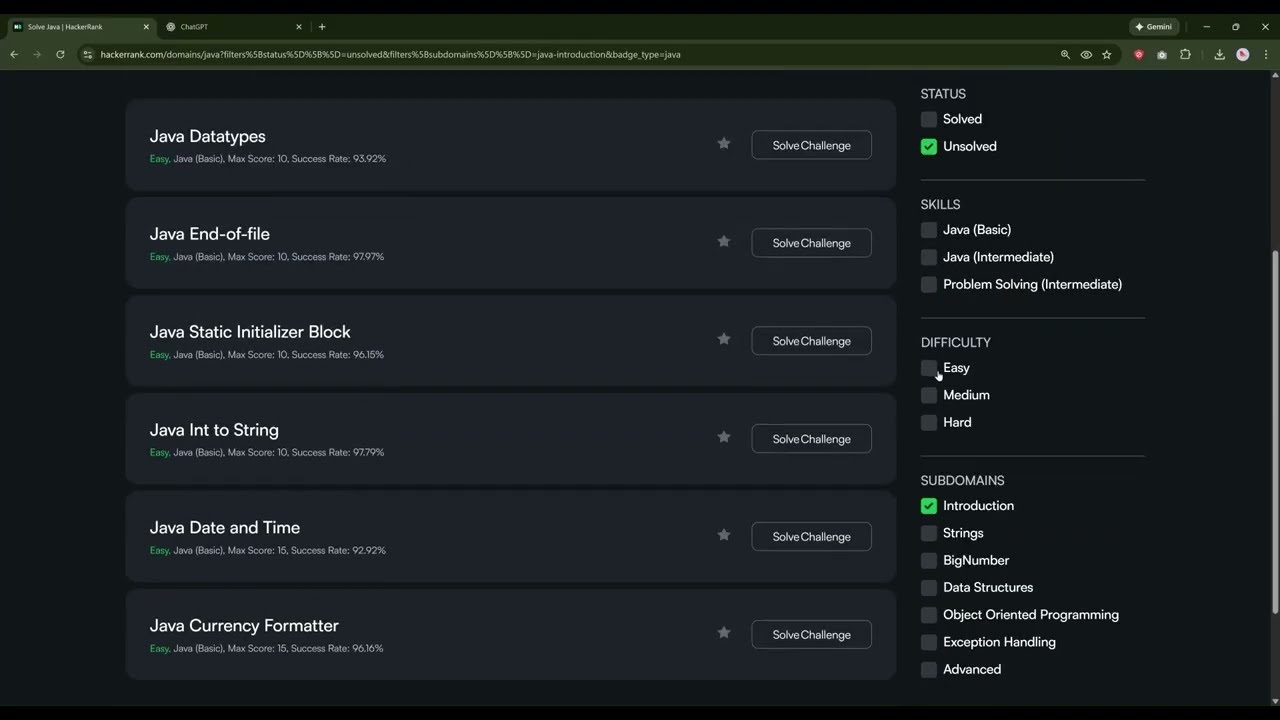Click the page vertical scrollbar

[x=1274, y=430]
